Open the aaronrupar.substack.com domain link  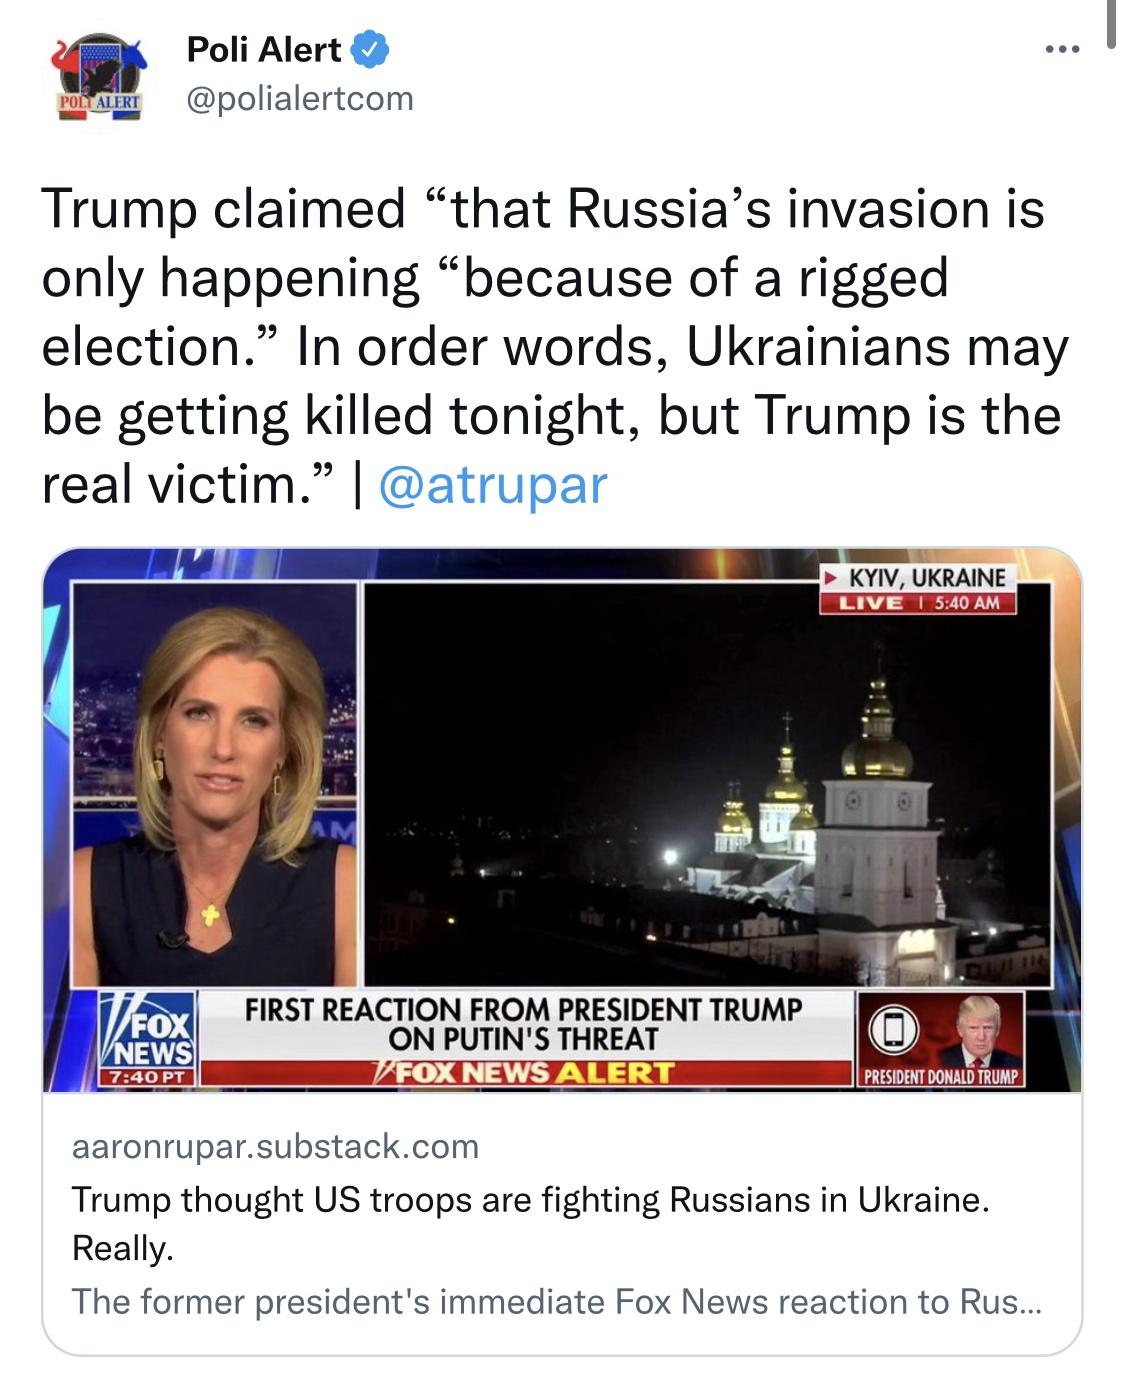[x=275, y=1146]
